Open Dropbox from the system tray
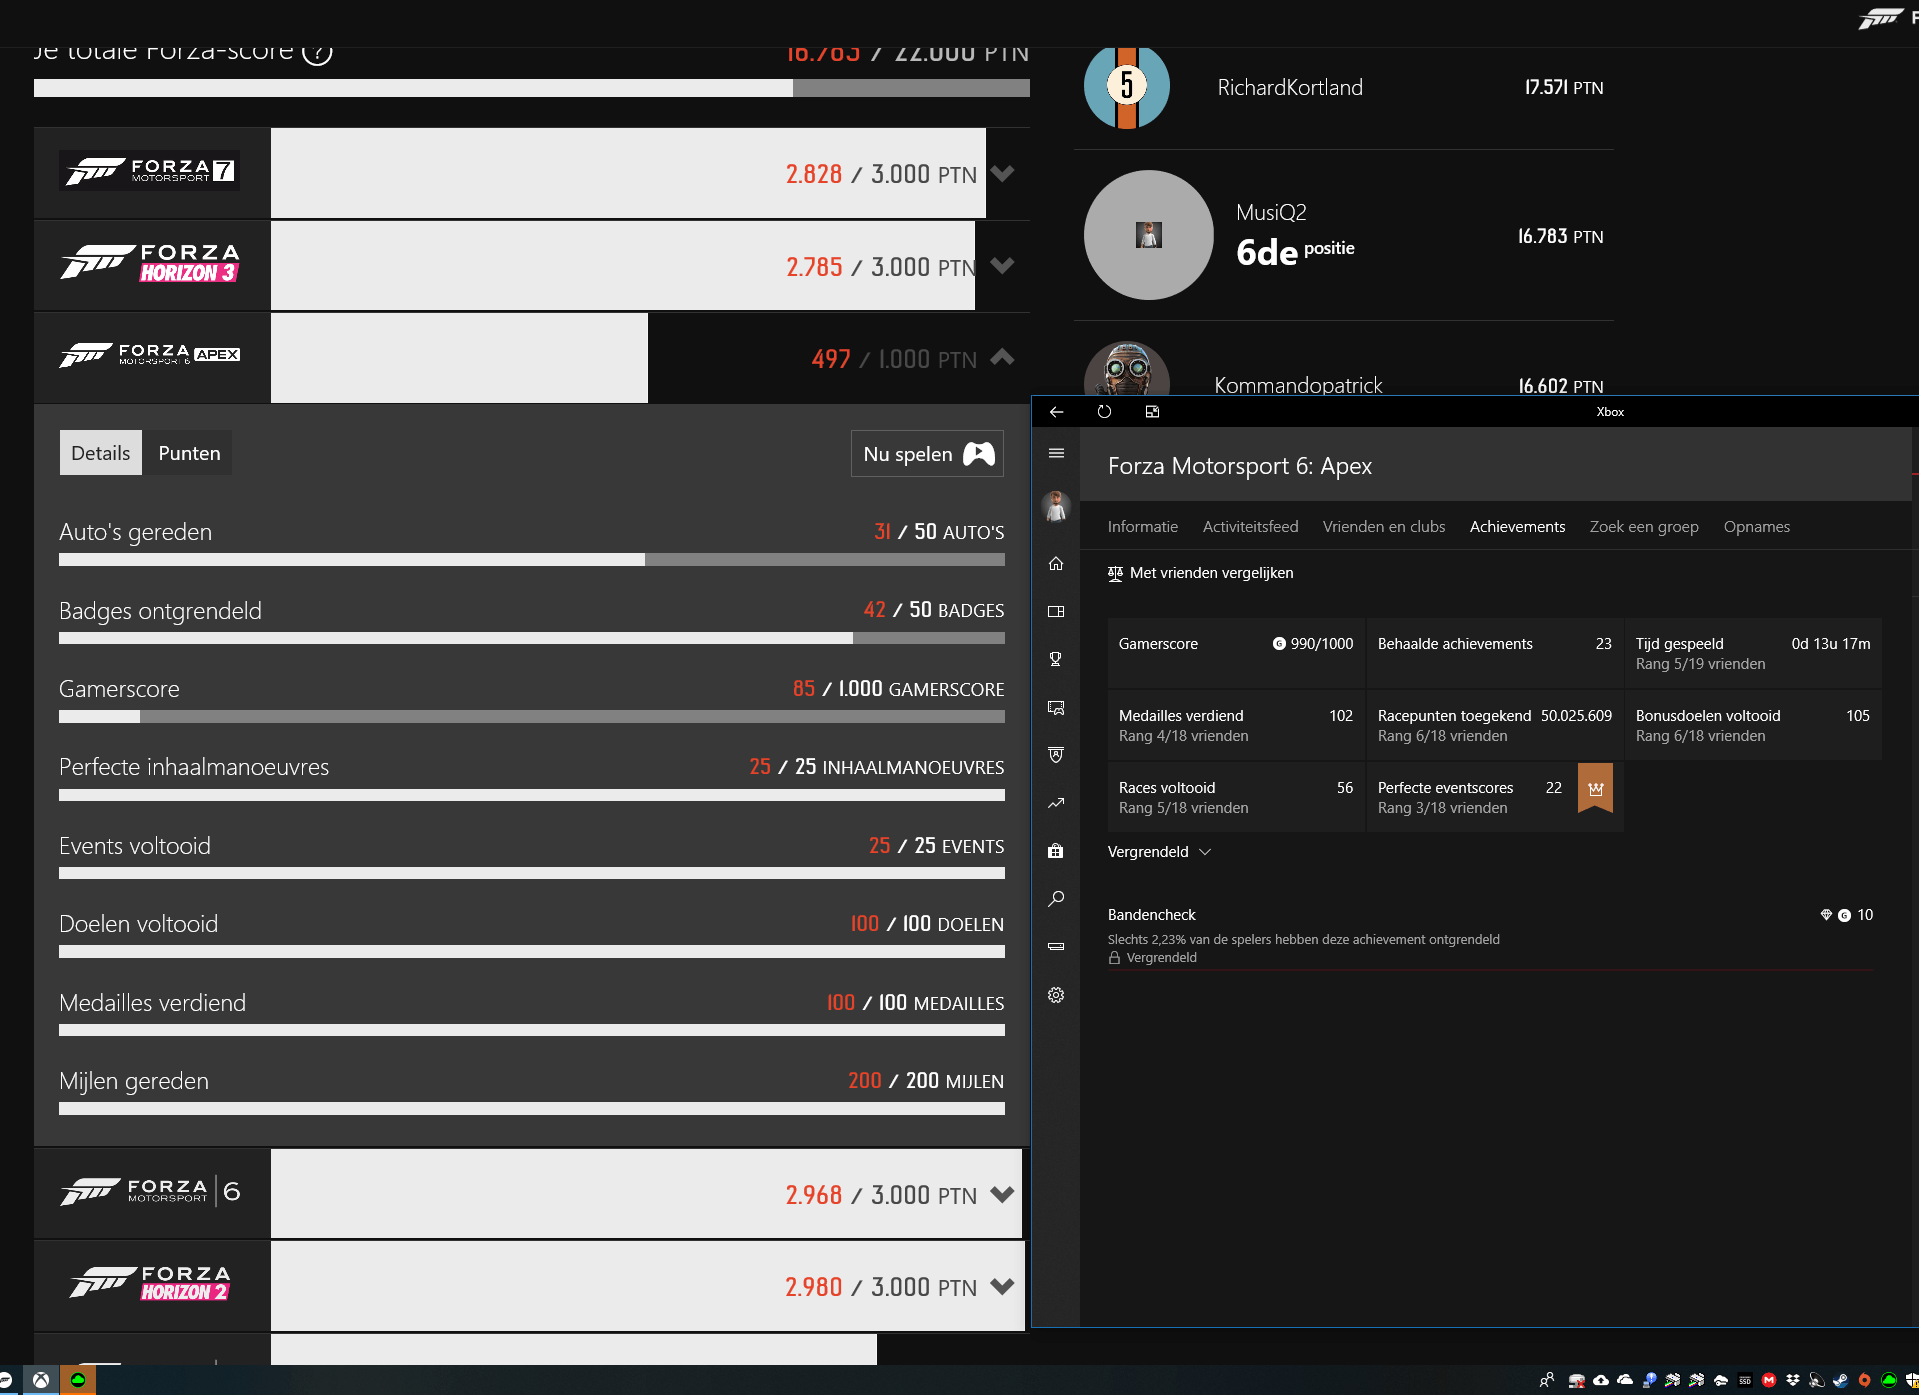 click(1793, 1381)
